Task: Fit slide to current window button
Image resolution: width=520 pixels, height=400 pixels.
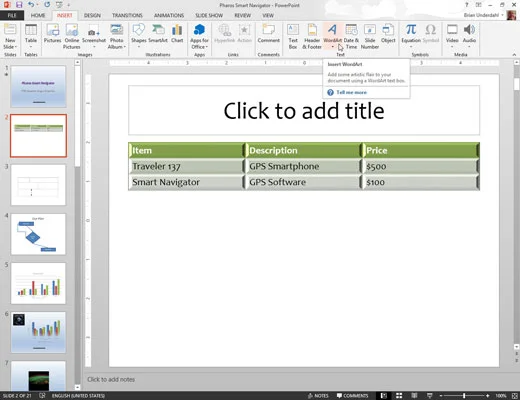Action: pyautogui.click(x=515, y=396)
